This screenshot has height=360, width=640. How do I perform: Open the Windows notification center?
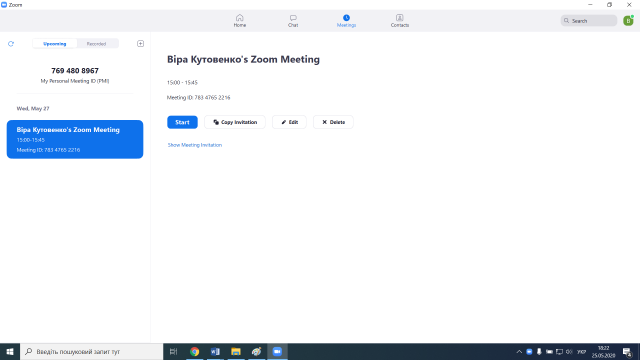click(627, 351)
